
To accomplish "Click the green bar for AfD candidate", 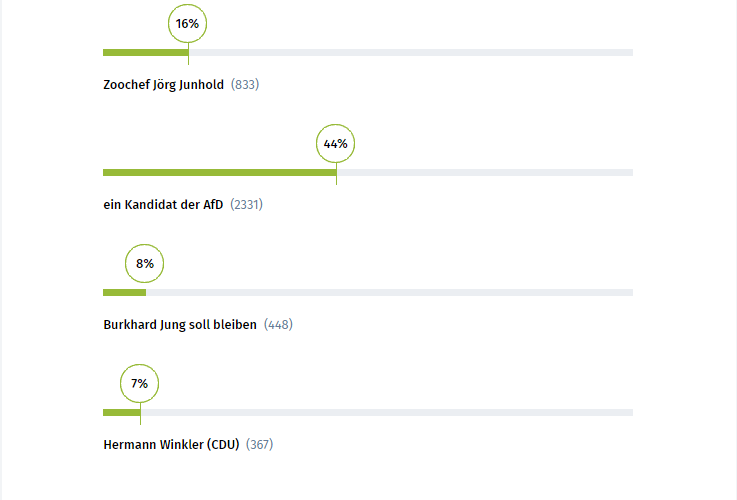I will tap(219, 172).
